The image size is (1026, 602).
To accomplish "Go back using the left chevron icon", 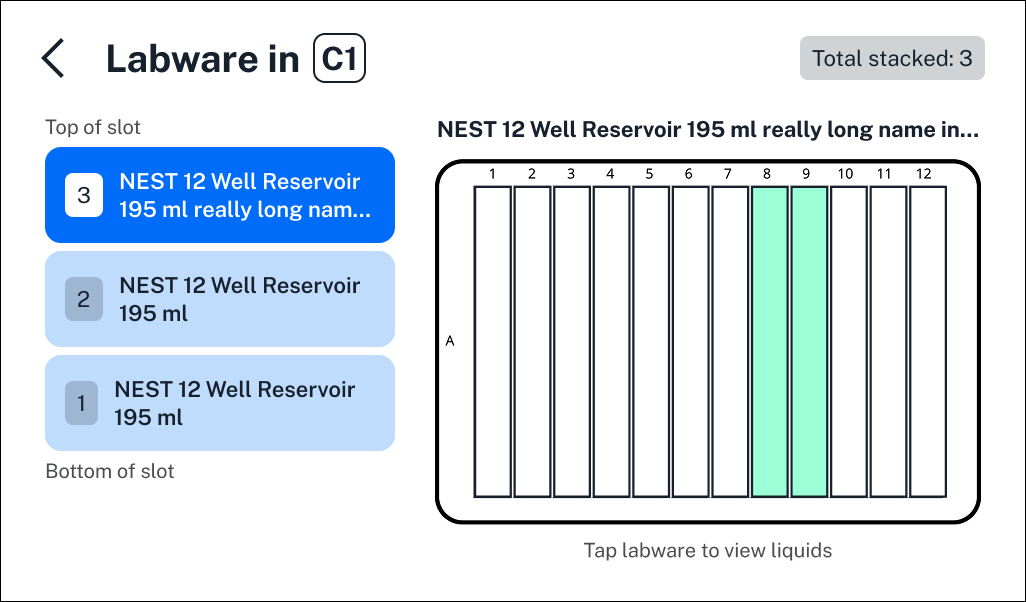I will click(54, 58).
